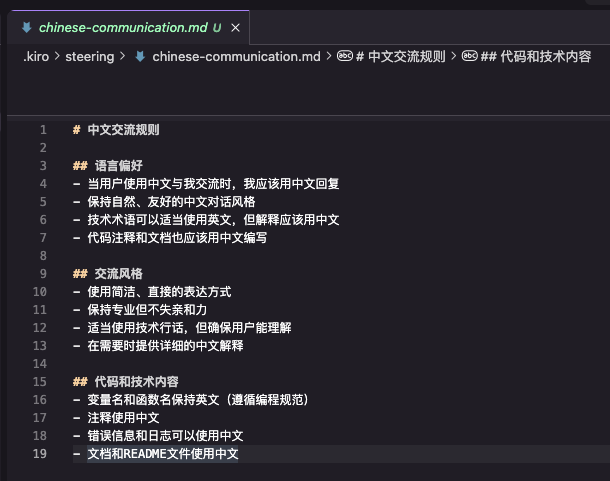Click line number 15 in the gutter
The height and width of the screenshot is (481, 610).
(x=40, y=382)
